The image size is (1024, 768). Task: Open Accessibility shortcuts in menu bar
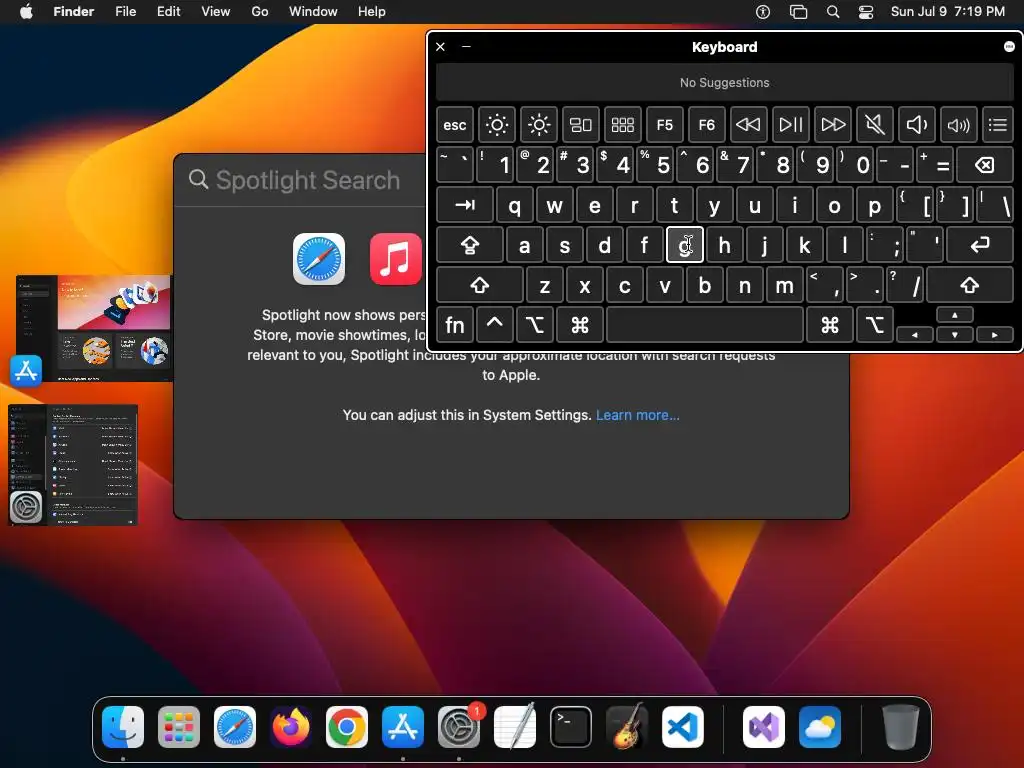pyautogui.click(x=763, y=12)
